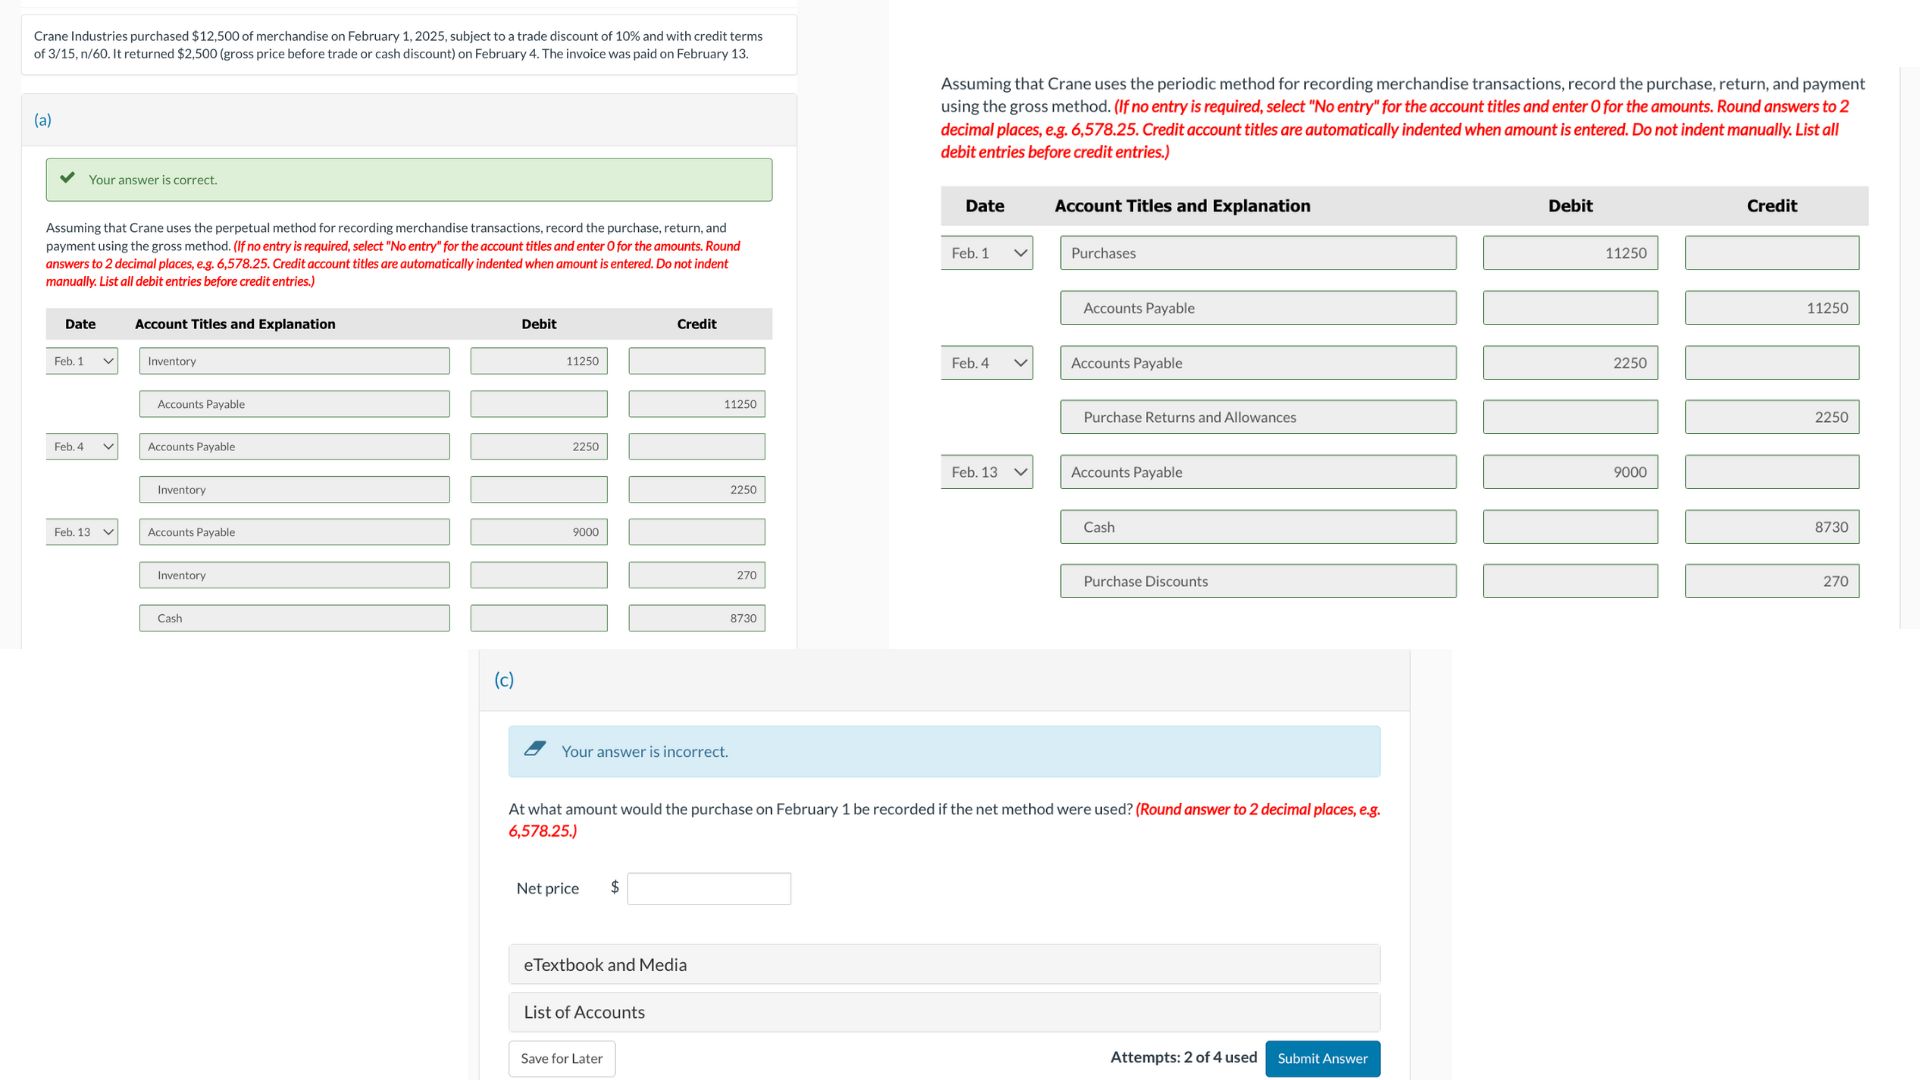Image resolution: width=1920 pixels, height=1080 pixels.
Task: Click the Submit Answer button
Action: click(1323, 1058)
